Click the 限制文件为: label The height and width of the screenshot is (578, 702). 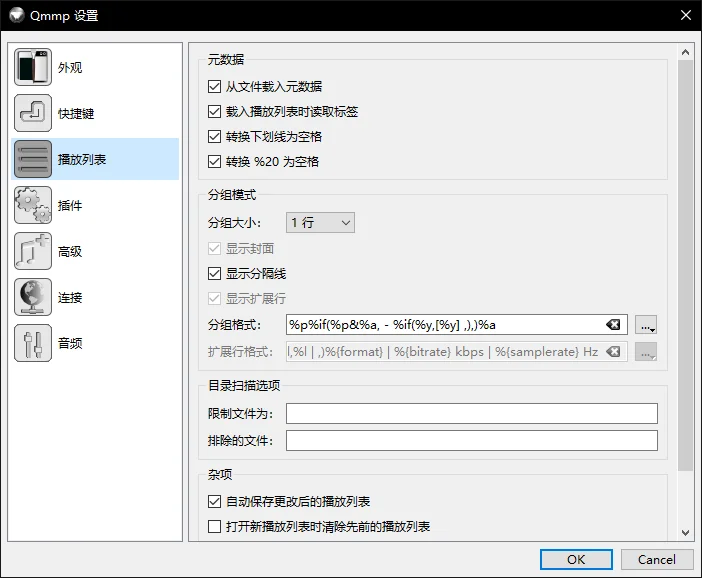click(240, 414)
